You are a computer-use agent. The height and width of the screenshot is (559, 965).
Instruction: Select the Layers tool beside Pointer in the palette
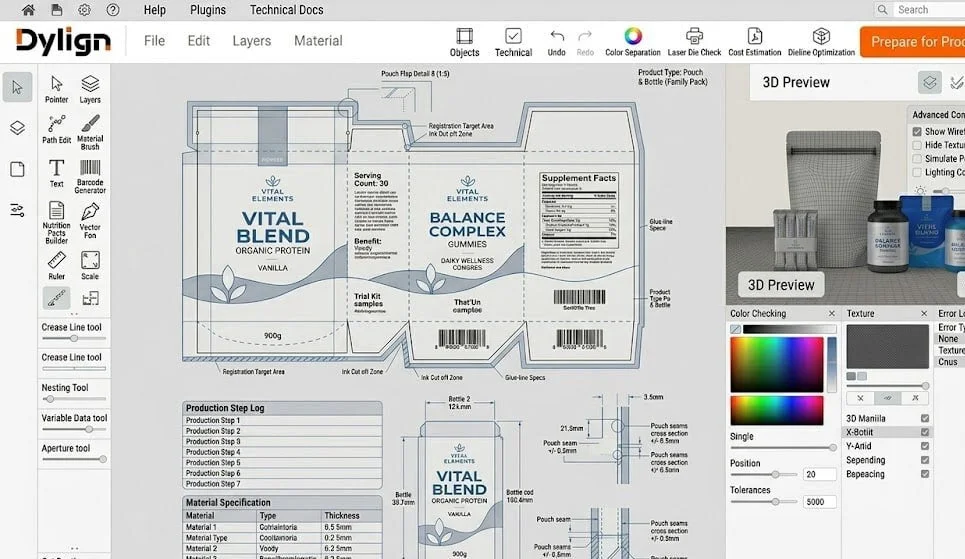pos(90,89)
